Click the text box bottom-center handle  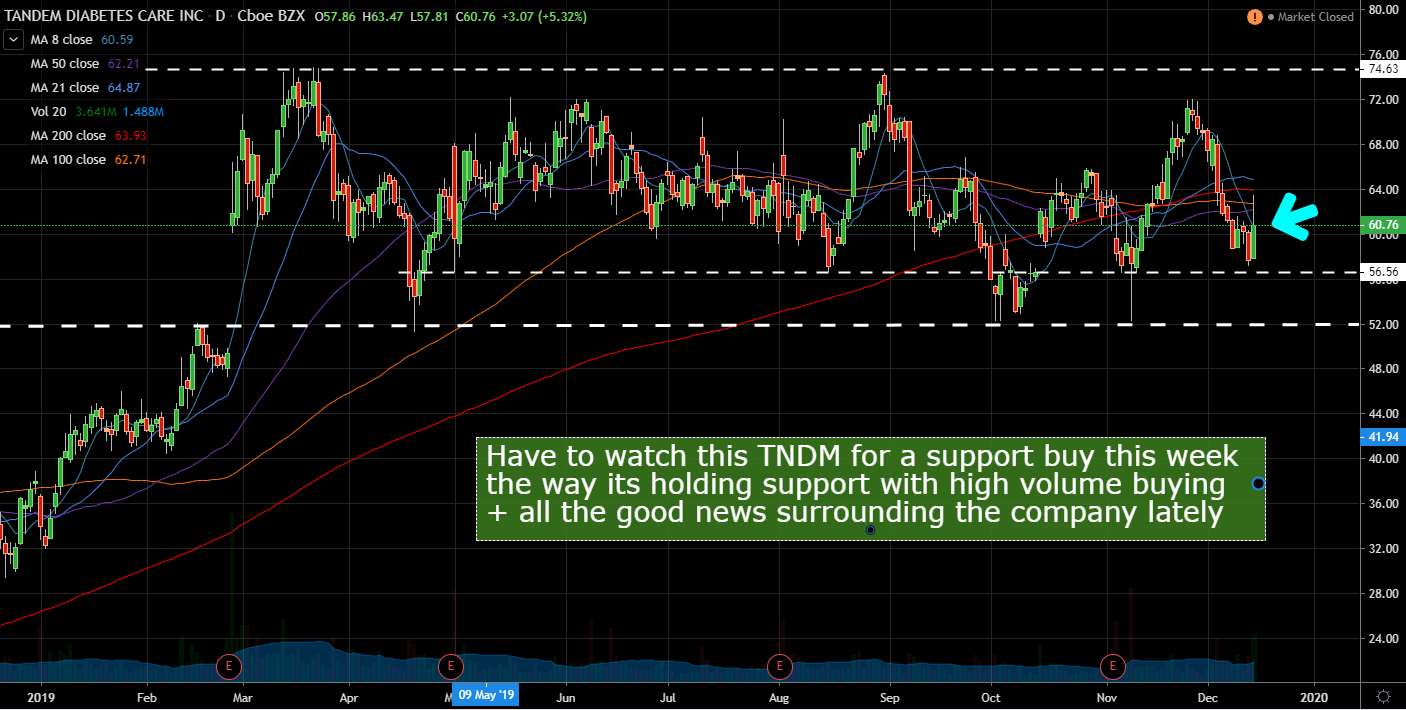(870, 529)
